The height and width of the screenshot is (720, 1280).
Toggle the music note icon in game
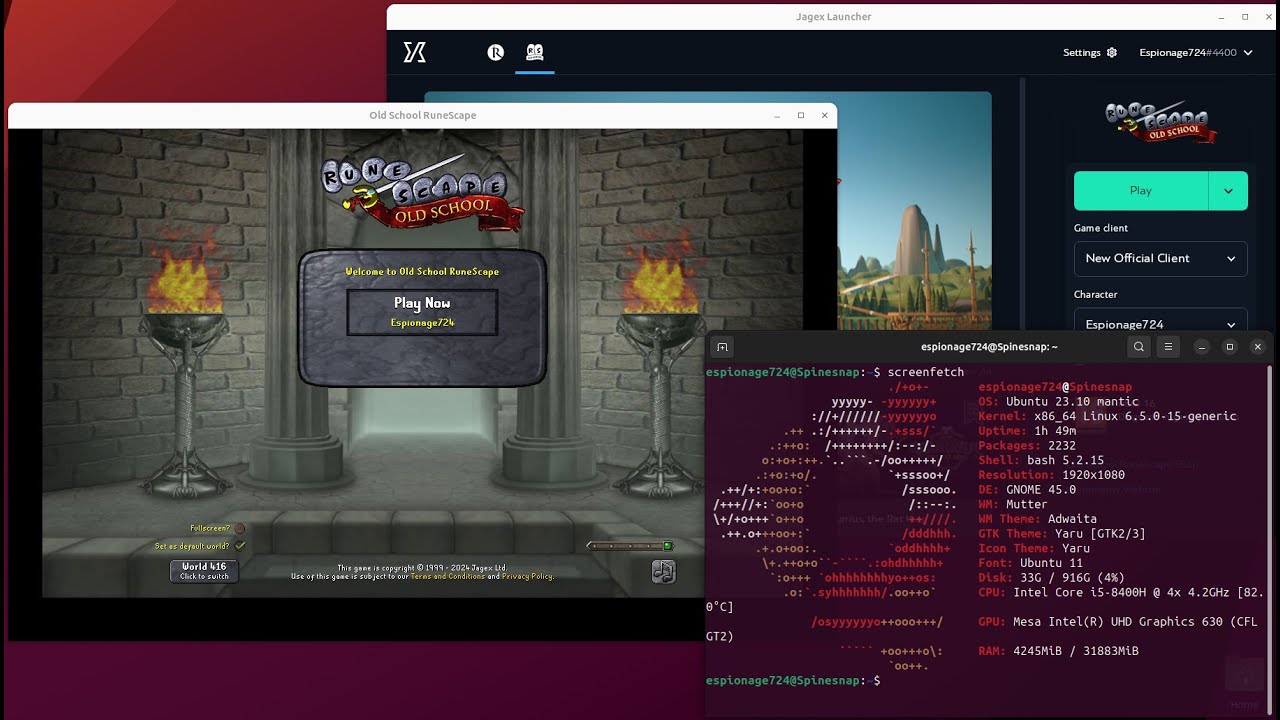click(x=663, y=571)
